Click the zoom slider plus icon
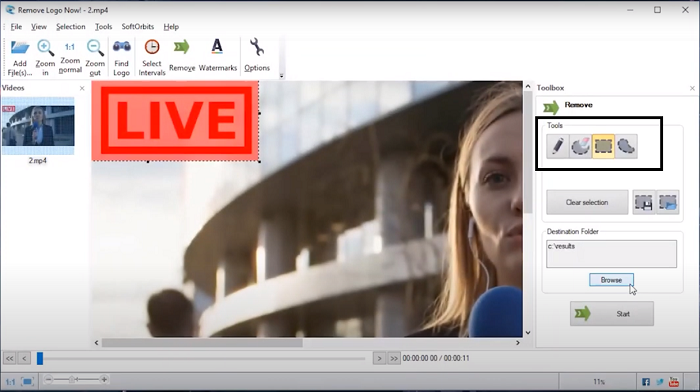700x392 pixels. (x=104, y=379)
